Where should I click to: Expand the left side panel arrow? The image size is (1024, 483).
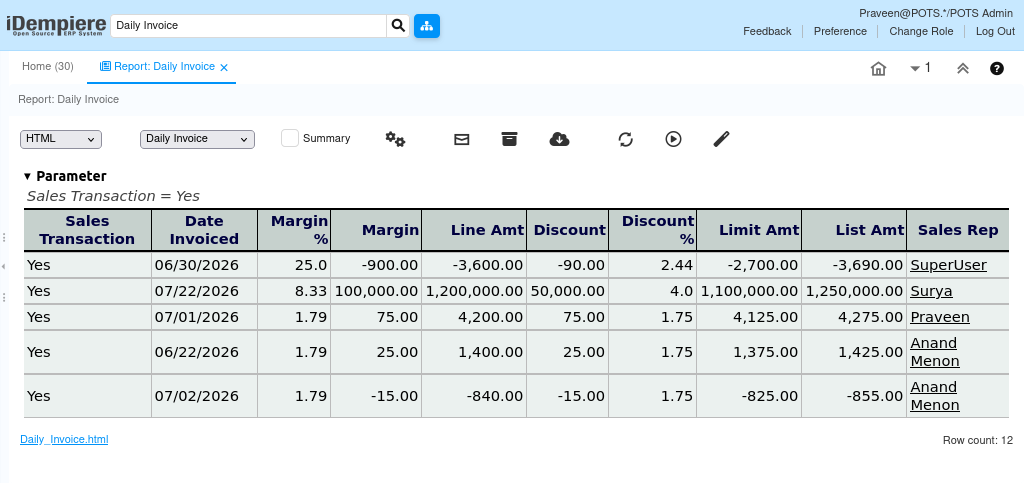[3, 266]
